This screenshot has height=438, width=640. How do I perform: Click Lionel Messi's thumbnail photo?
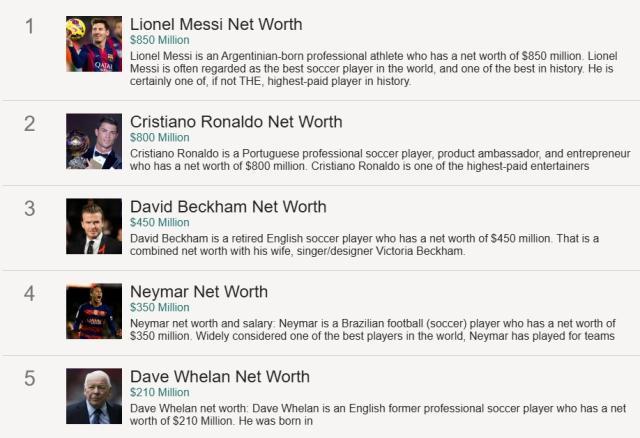(94, 44)
